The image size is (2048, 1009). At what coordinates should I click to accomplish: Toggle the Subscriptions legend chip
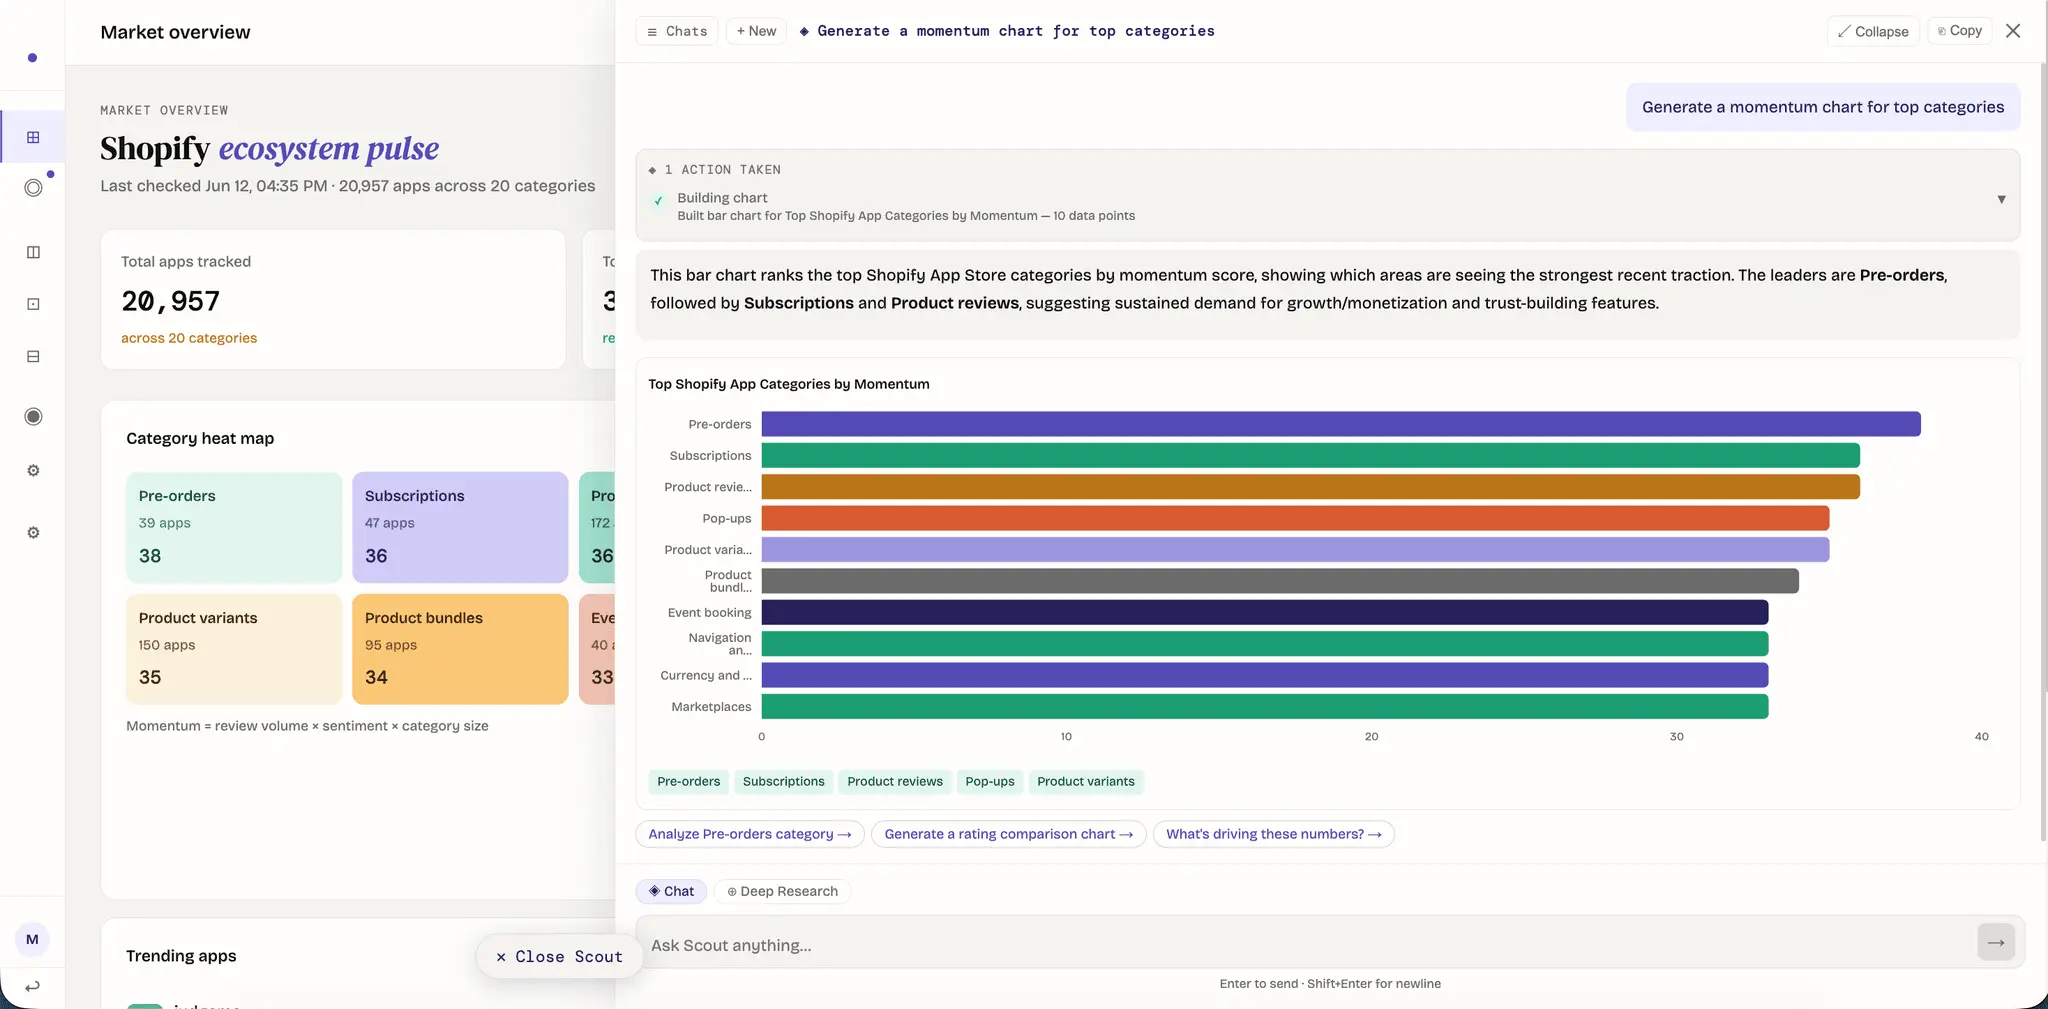783,782
